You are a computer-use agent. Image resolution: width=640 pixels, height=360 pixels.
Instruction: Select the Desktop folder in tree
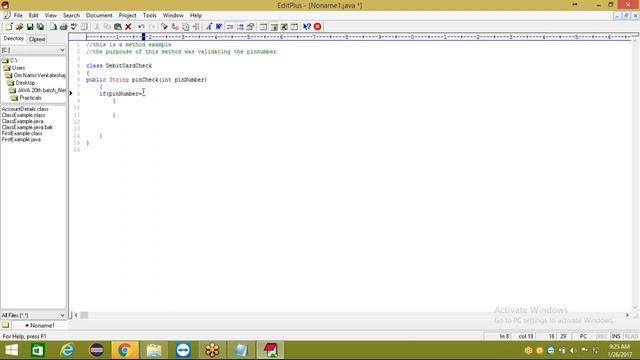coord(25,83)
